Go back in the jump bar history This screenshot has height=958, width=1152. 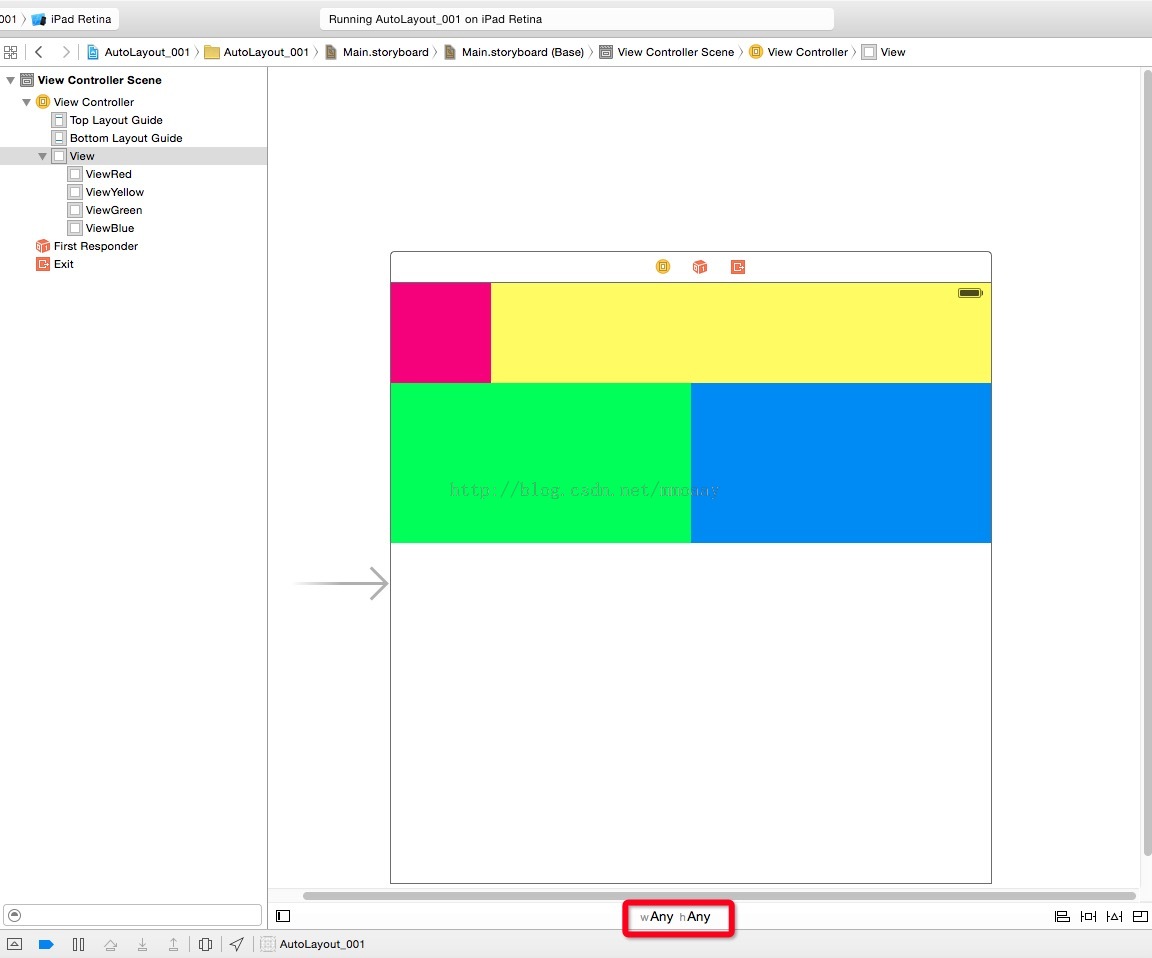point(39,52)
